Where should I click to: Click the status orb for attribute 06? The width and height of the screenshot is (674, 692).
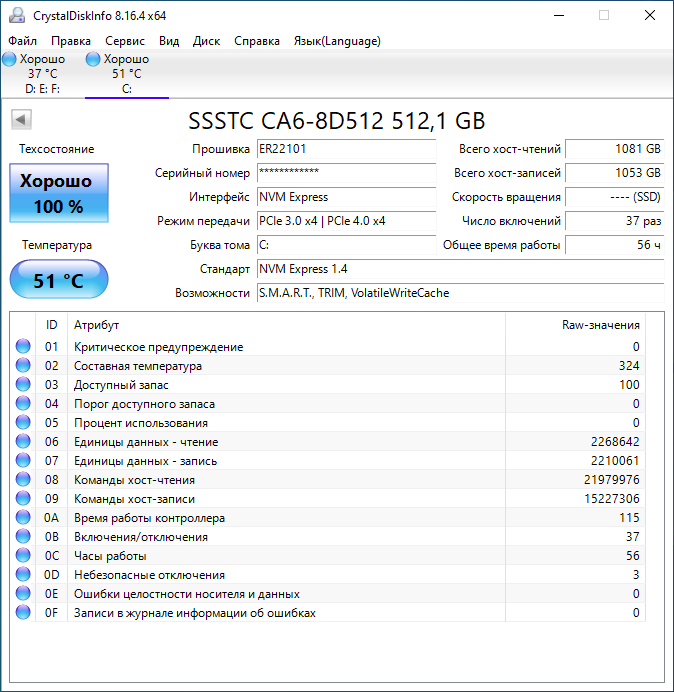pos(23,441)
